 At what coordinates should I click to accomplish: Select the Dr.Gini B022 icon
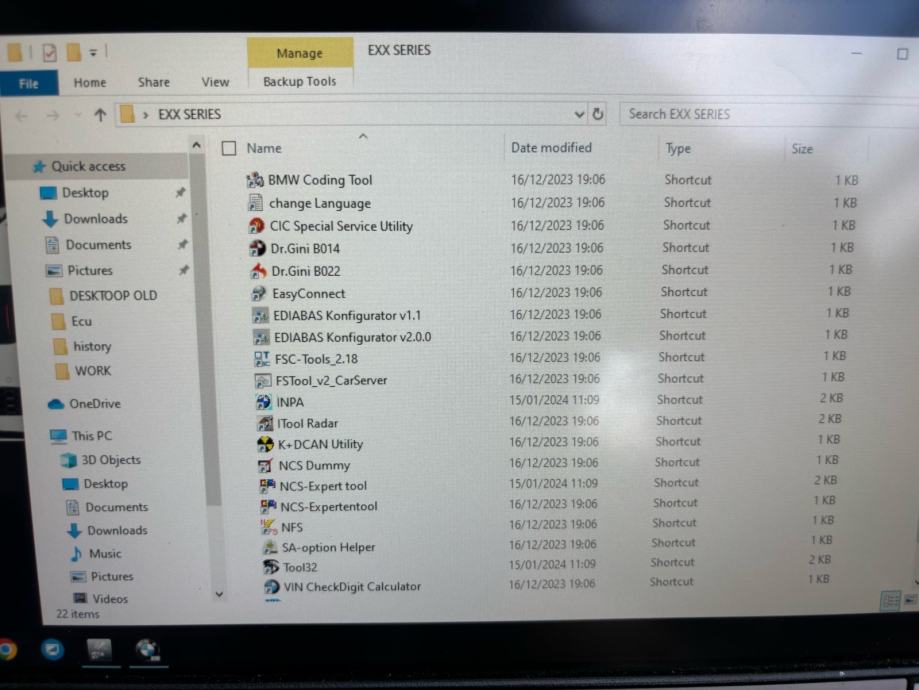click(258, 271)
